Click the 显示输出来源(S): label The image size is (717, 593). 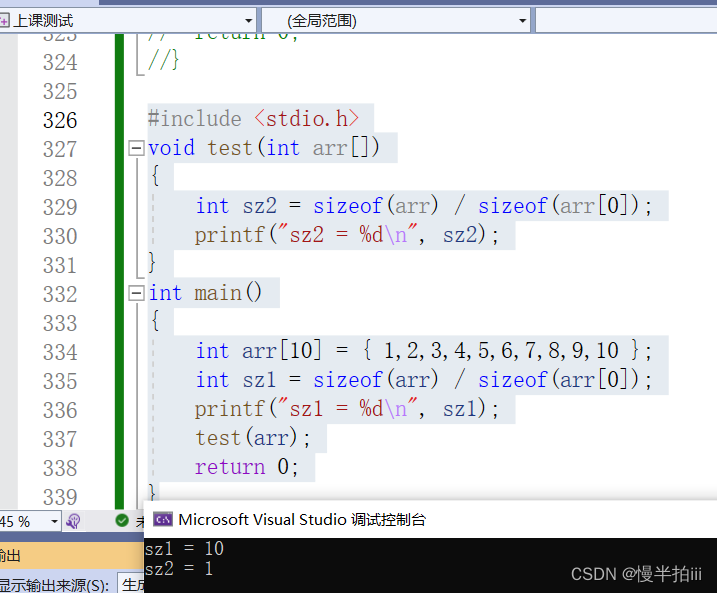point(54,585)
